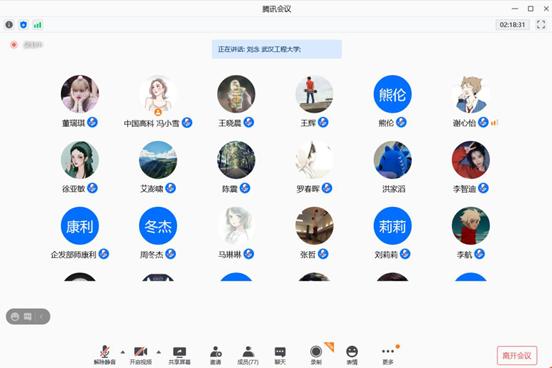Open Share Screen (共享屏幕)
552x368 pixels.
(x=179, y=355)
